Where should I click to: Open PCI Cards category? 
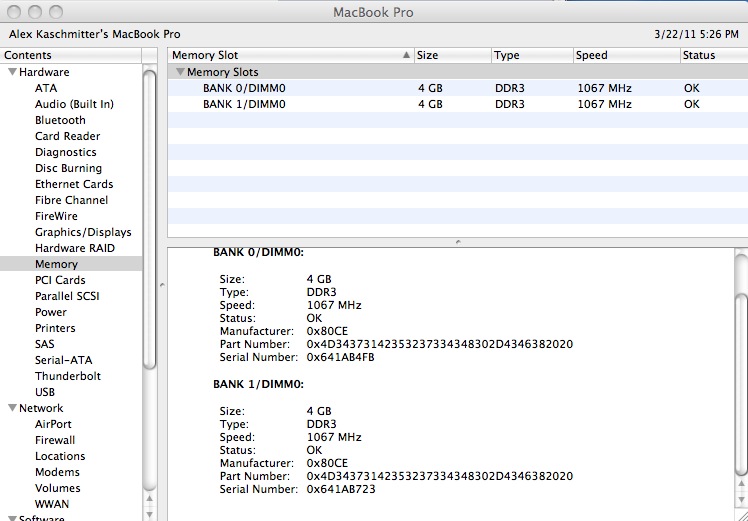coord(60,280)
